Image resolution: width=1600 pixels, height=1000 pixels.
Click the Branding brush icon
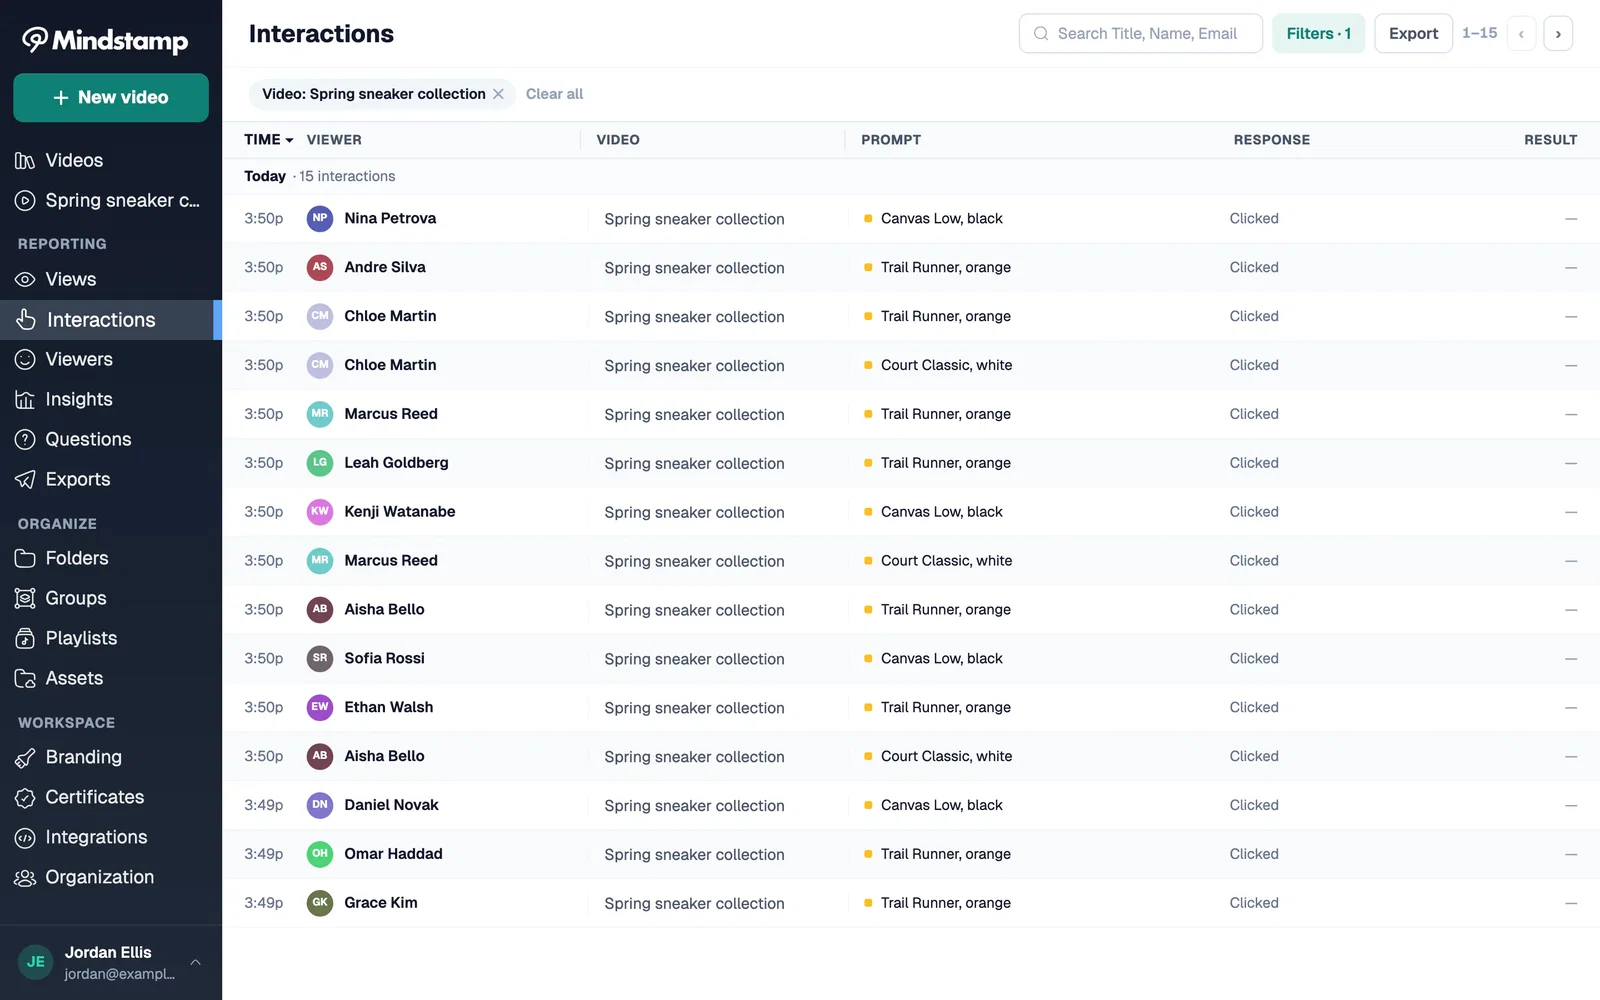(25, 758)
